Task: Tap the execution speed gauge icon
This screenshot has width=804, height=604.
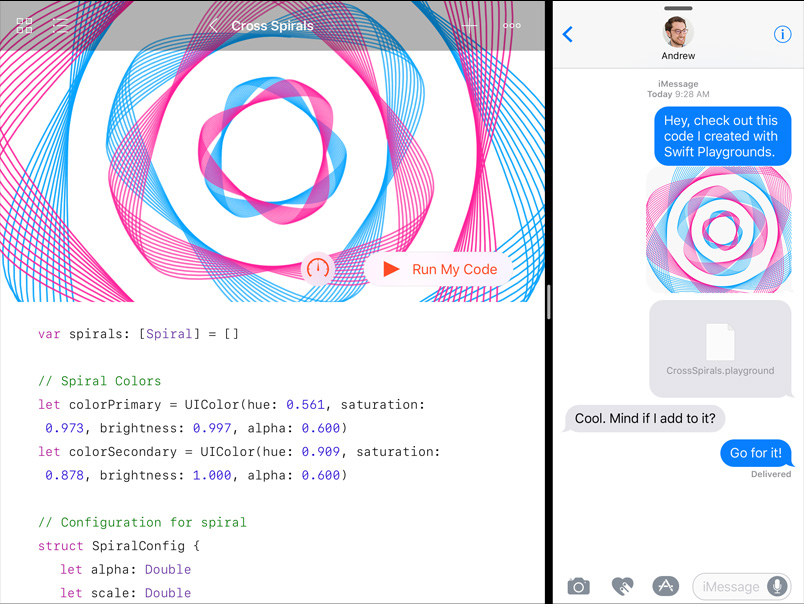Action: pos(318,269)
